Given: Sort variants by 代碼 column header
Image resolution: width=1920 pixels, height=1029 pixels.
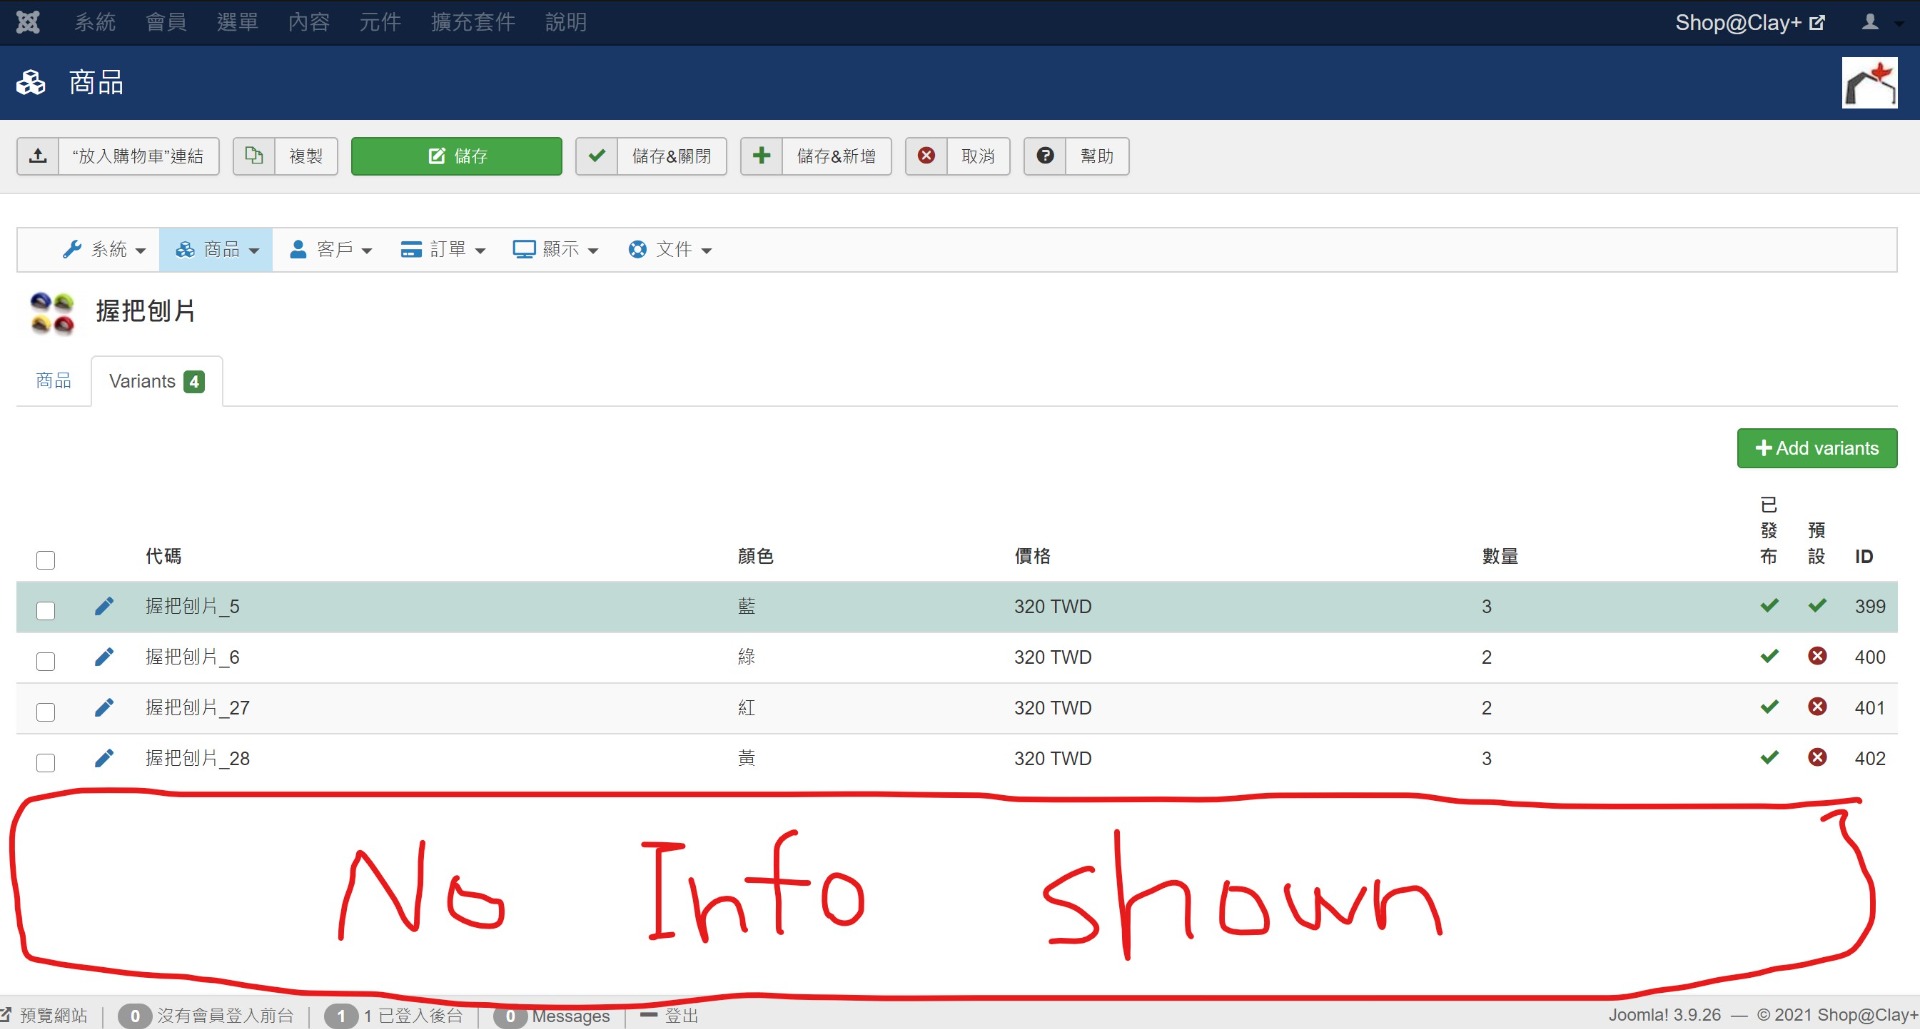Looking at the screenshot, I should (164, 556).
